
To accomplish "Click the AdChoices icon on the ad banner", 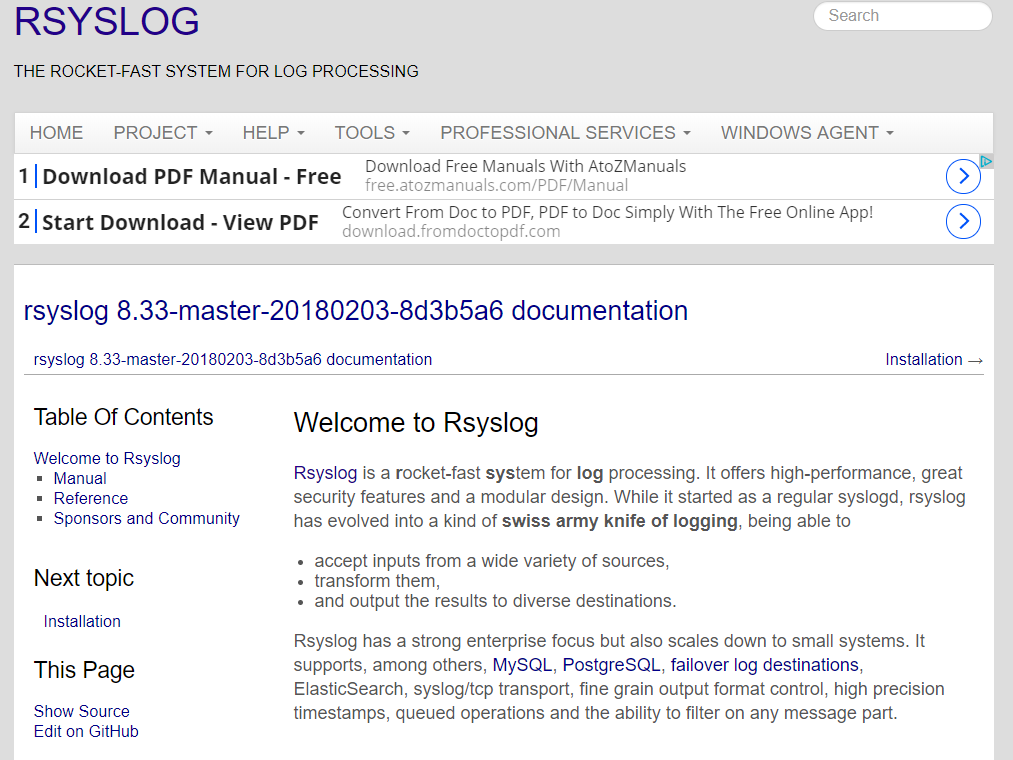I will (986, 161).
